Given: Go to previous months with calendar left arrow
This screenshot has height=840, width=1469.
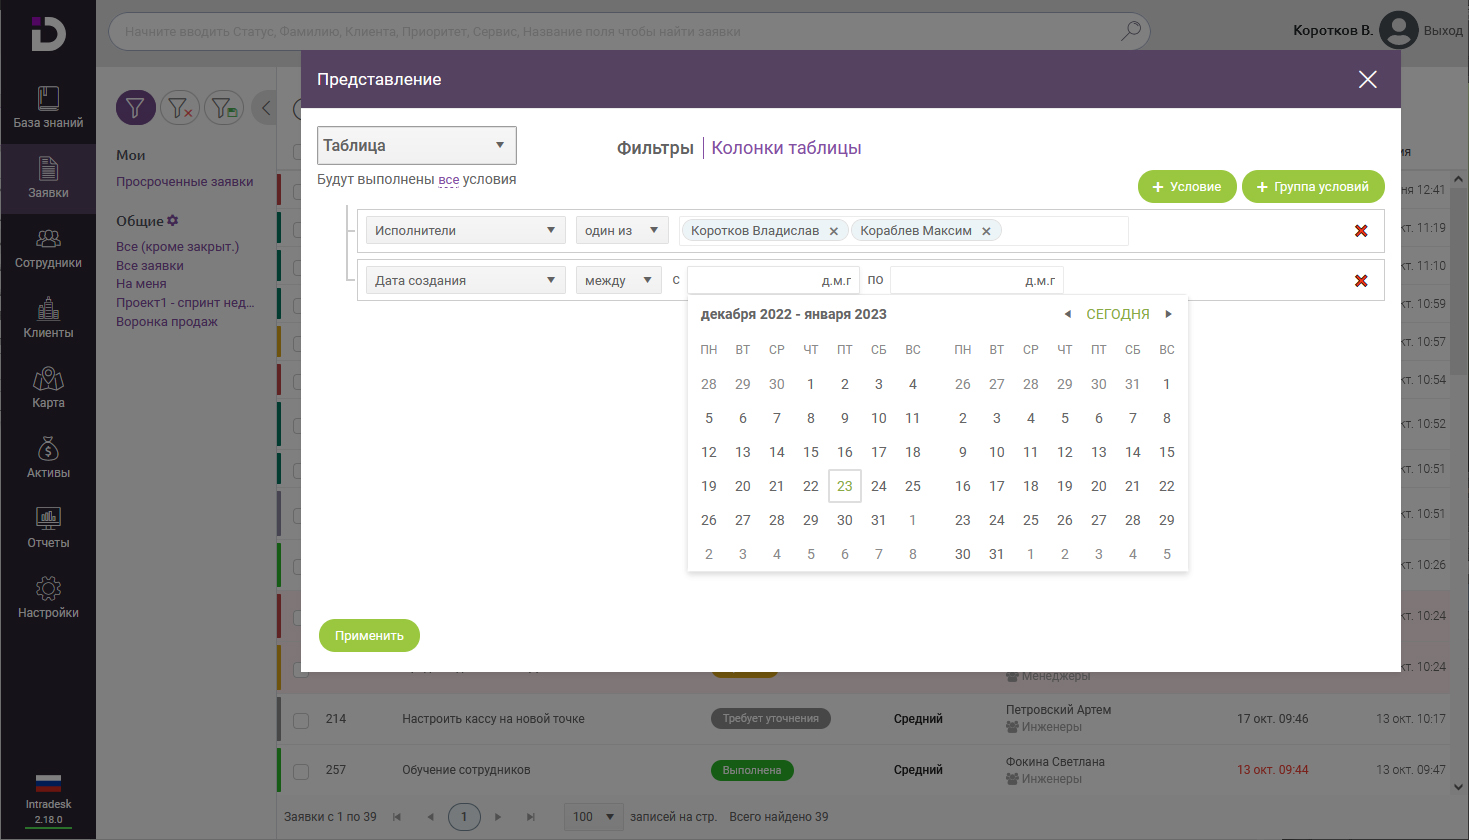Looking at the screenshot, I should coord(1067,313).
